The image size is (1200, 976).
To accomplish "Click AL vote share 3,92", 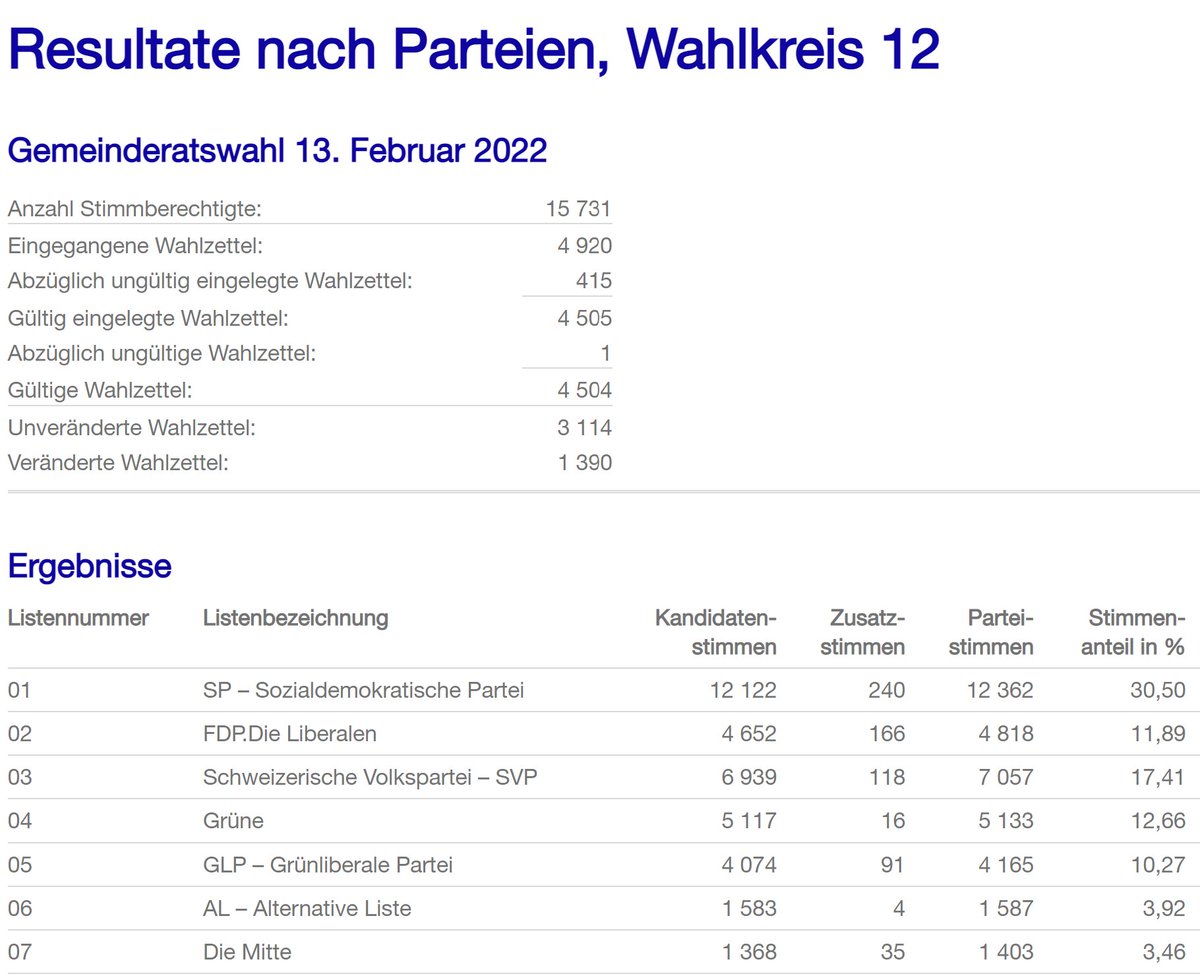I will pos(1164,908).
